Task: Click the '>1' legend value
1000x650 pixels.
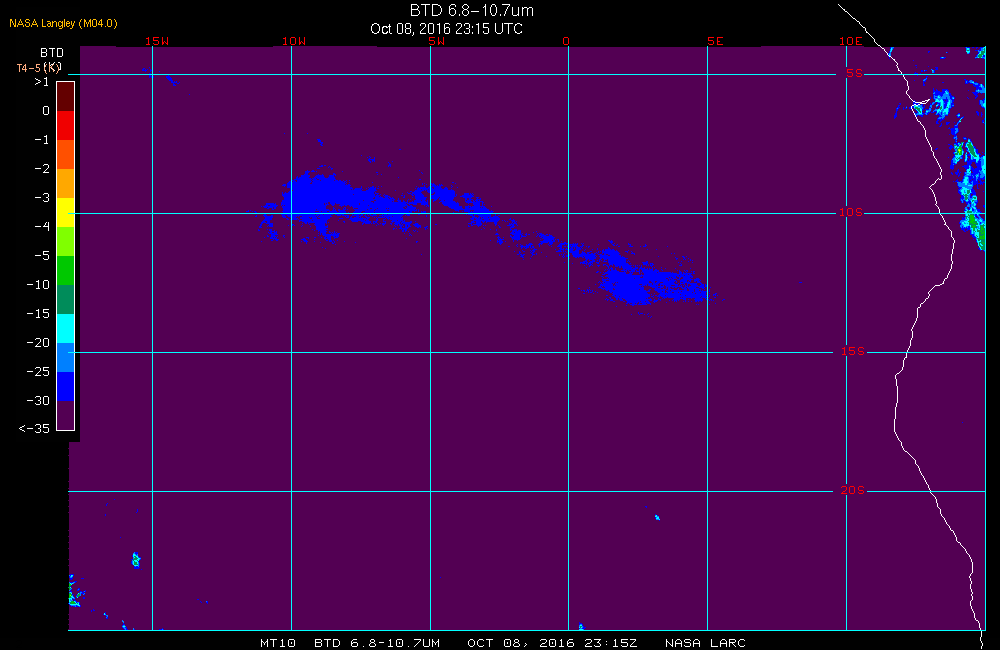Action: [41, 82]
